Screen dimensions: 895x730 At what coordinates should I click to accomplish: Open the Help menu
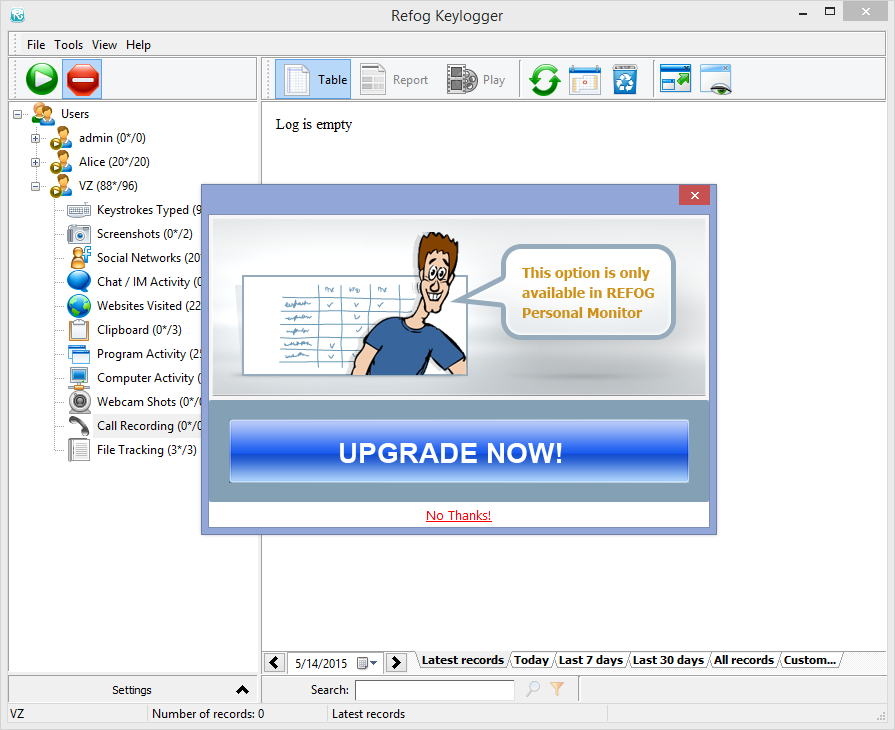(138, 45)
